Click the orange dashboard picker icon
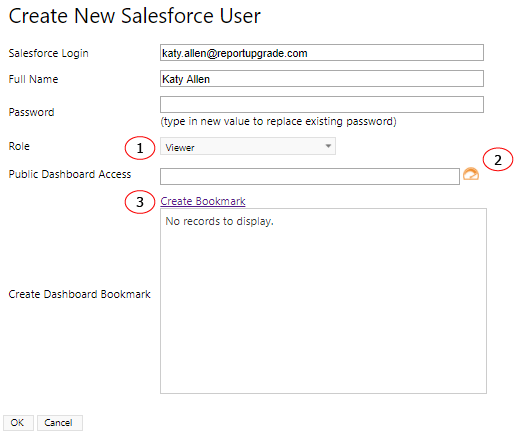The width and height of the screenshot is (514, 441). click(x=471, y=174)
